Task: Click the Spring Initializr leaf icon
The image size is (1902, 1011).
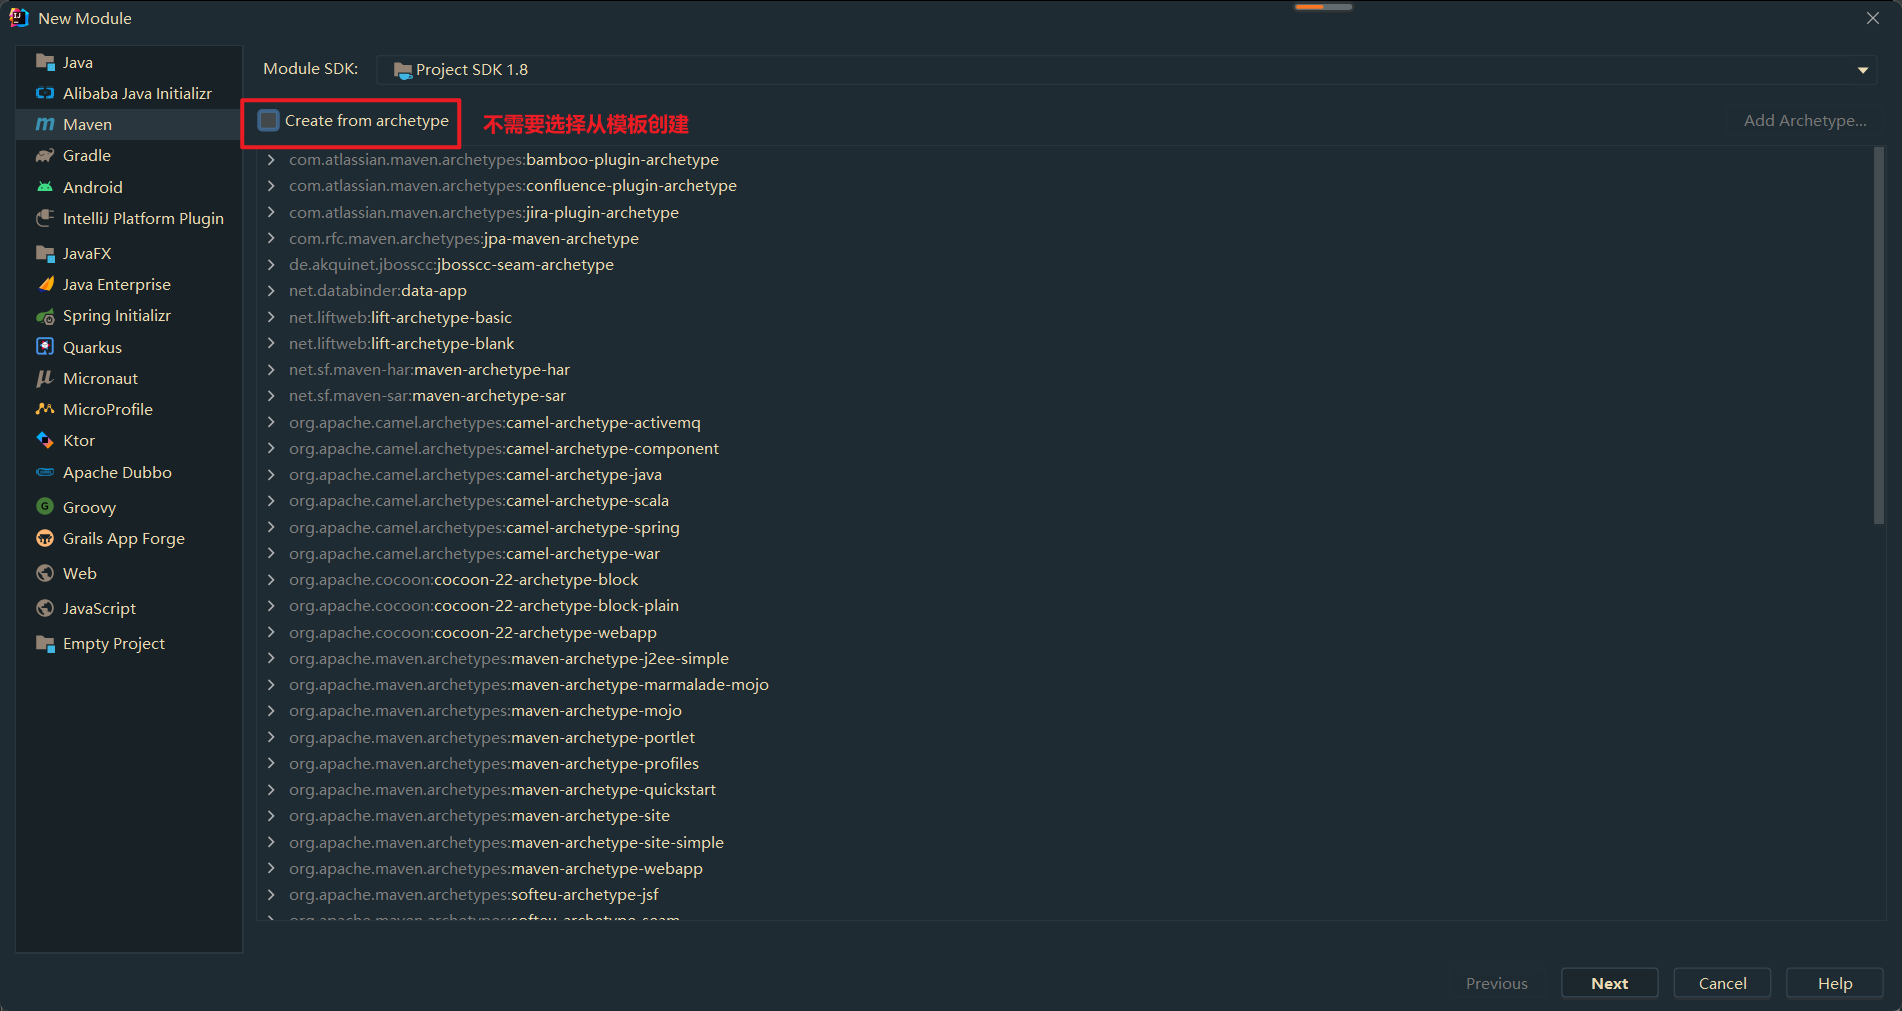Action: (x=45, y=316)
